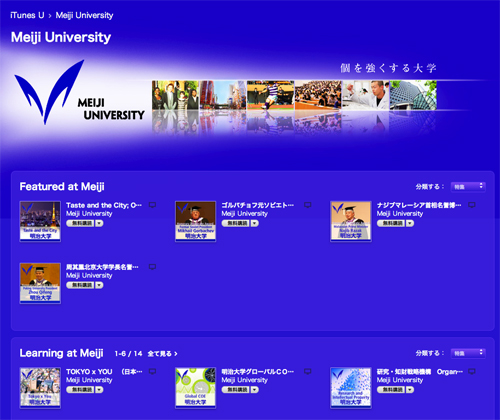This screenshot has width=500, height=420.
Task: Open the Najib Razak ceremony artwork
Action: pyautogui.click(x=351, y=221)
